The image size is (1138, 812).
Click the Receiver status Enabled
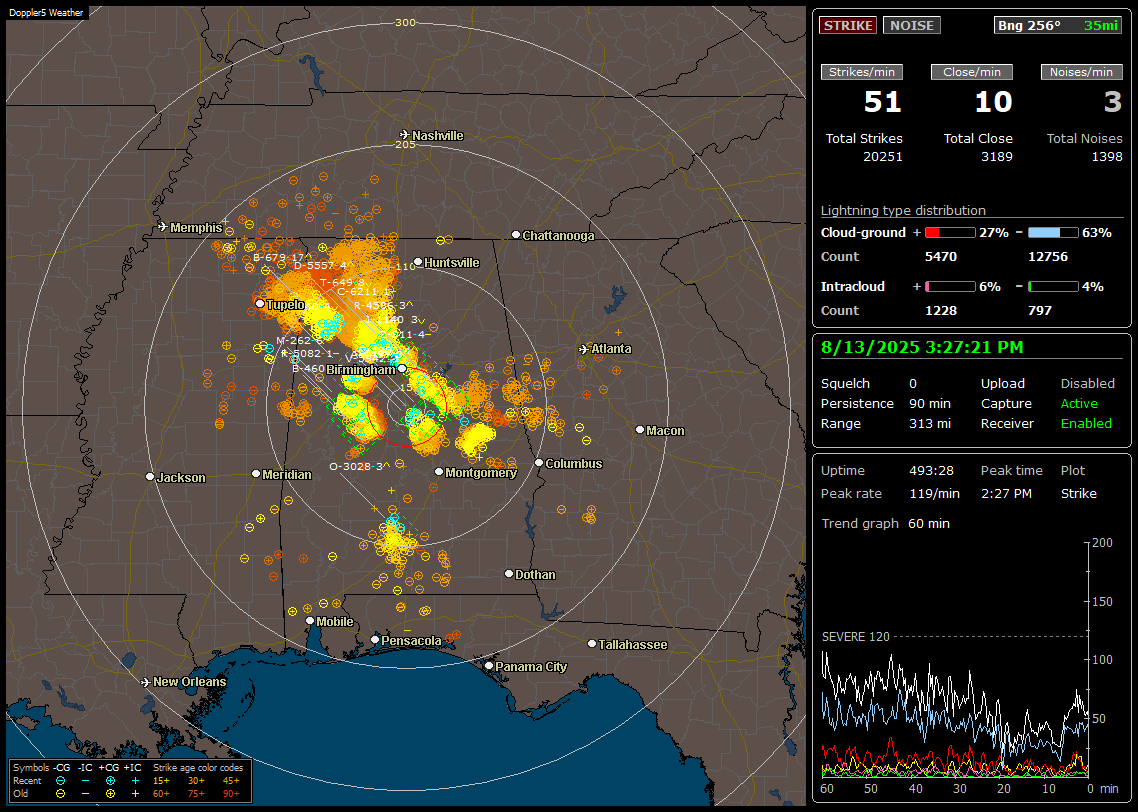tap(1086, 423)
